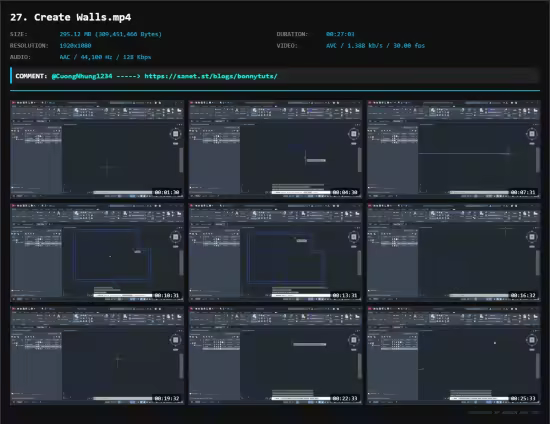550x424 pixels.
Task: Select the resolution value 1920x1080
Action: pos(75,46)
